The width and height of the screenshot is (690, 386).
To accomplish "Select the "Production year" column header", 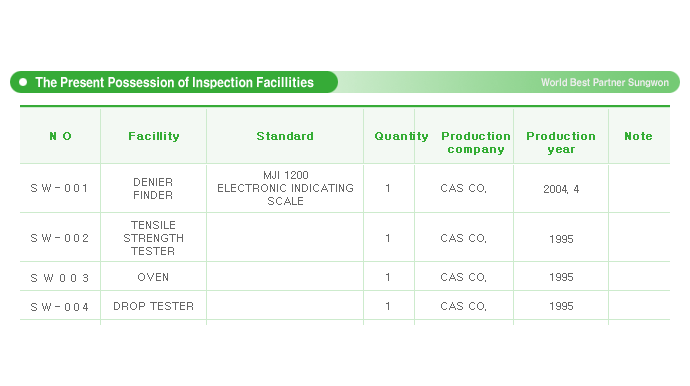I will (x=561, y=143).
